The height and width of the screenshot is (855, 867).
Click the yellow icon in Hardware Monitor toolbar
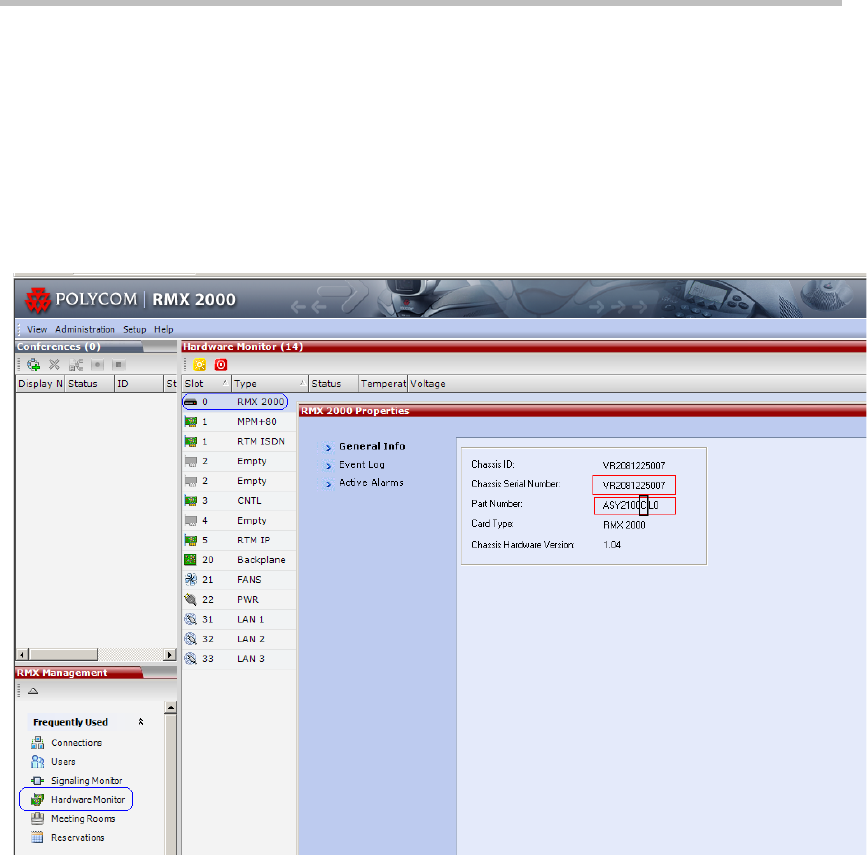tap(199, 365)
